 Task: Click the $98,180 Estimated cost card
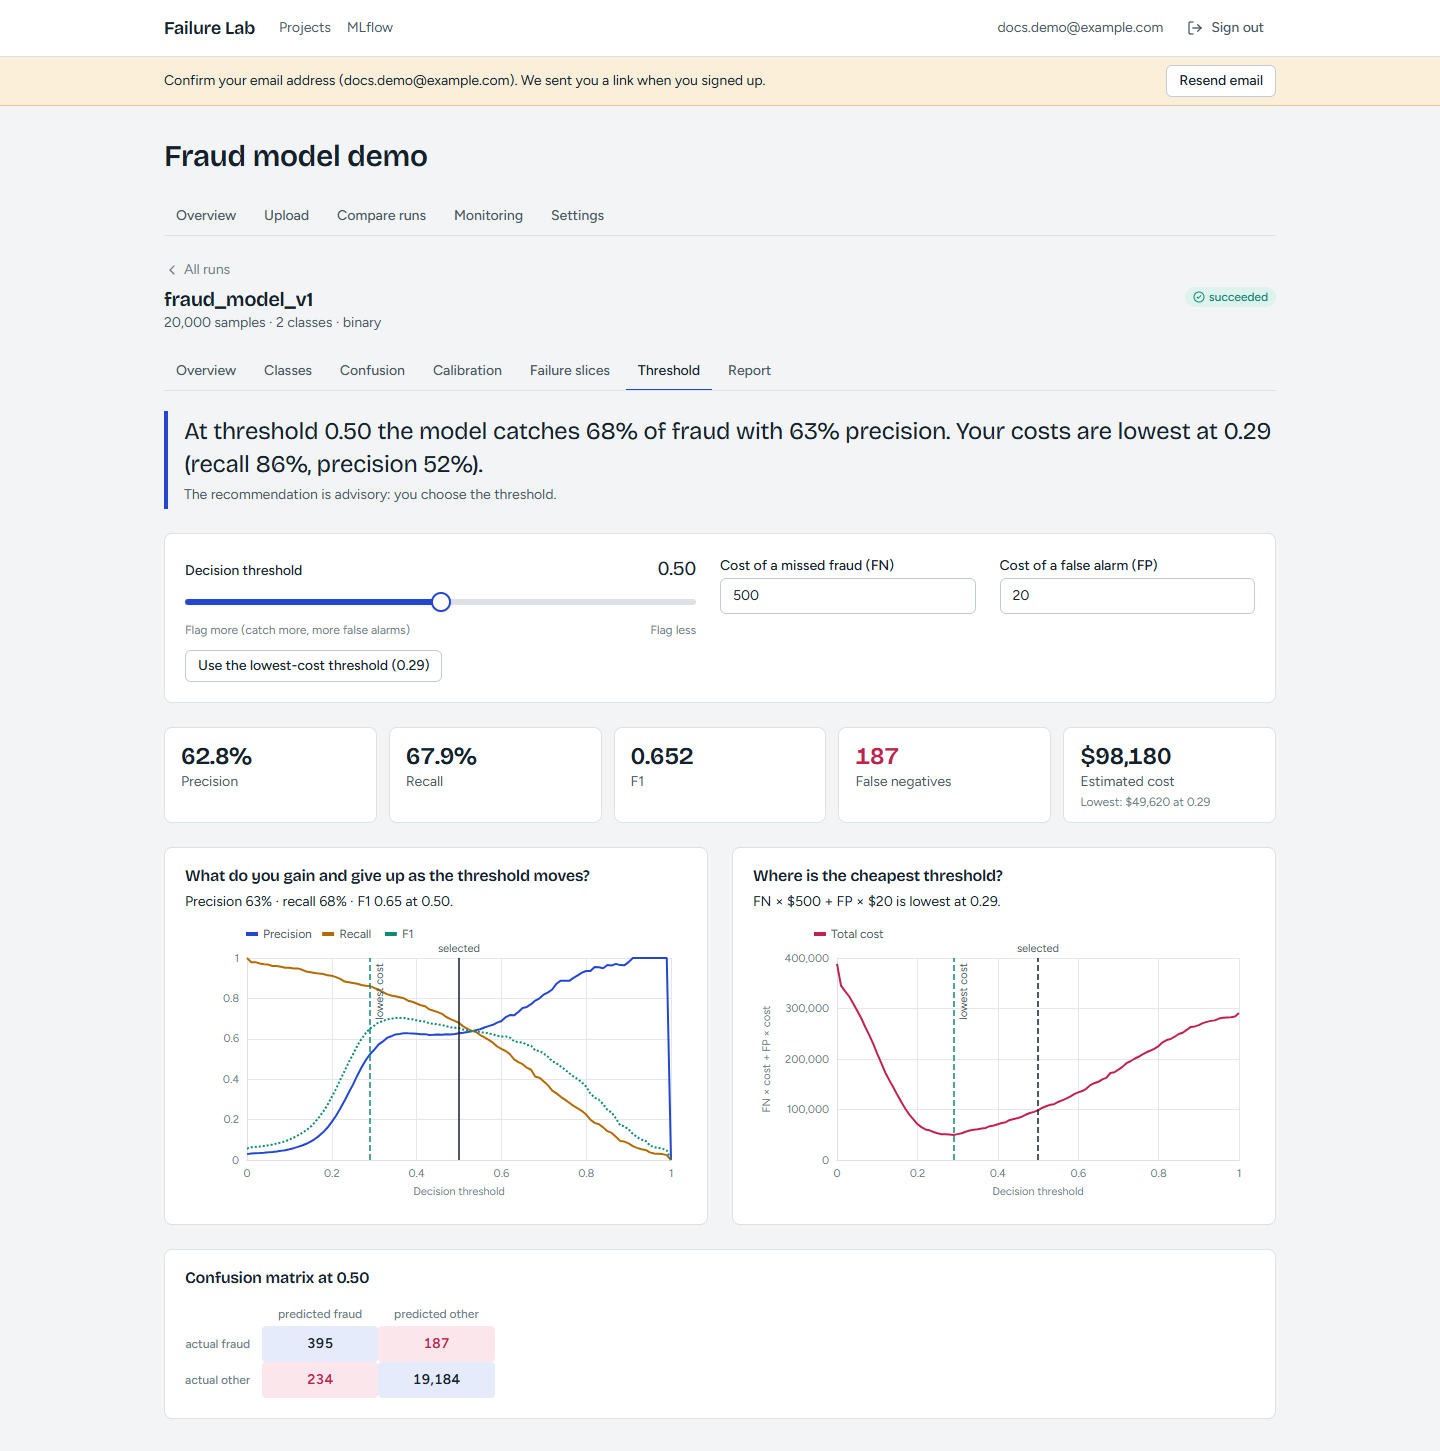(x=1169, y=775)
